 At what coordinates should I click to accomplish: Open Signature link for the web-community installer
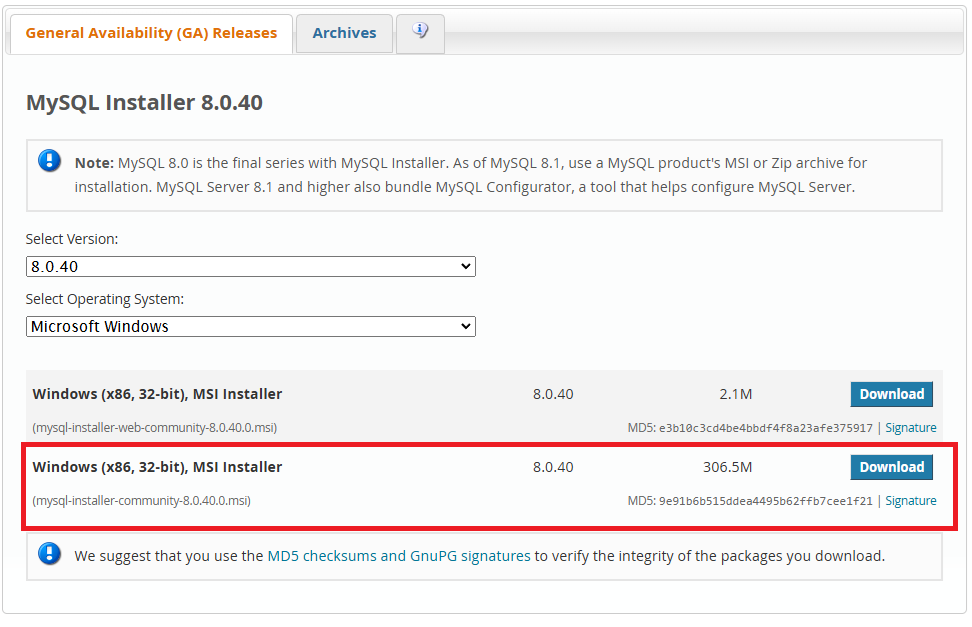click(x=910, y=428)
